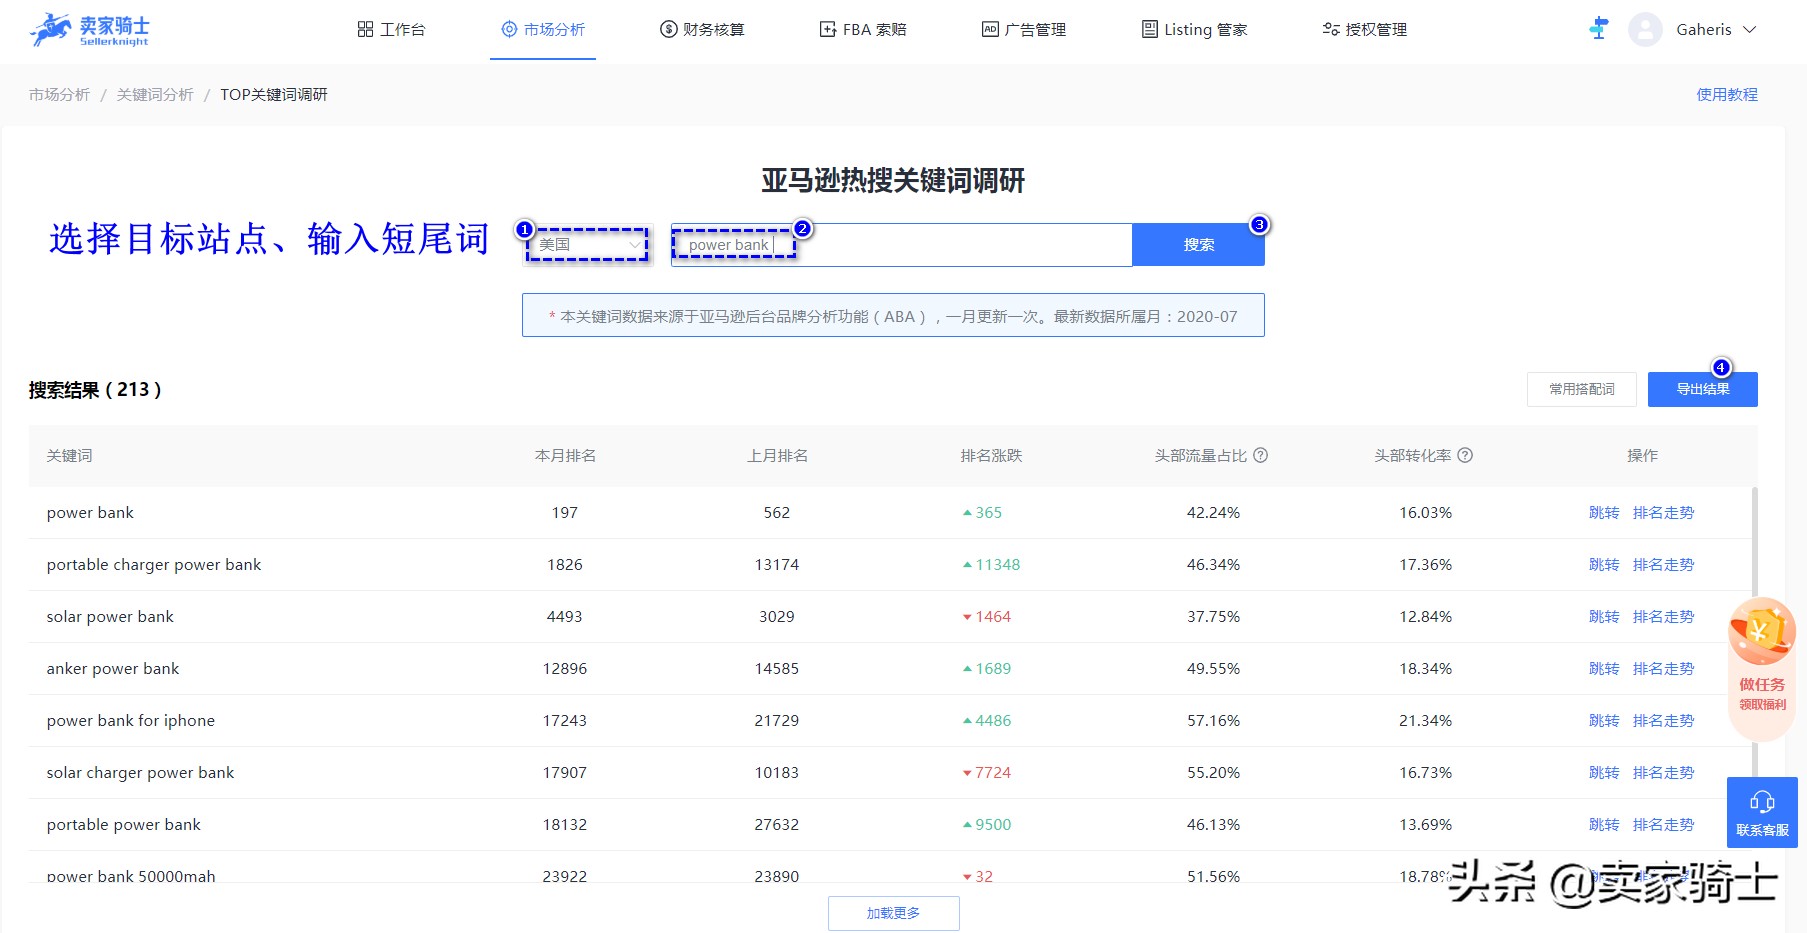Expand the Gaheris account menu
The width and height of the screenshot is (1807, 933).
1715,29
